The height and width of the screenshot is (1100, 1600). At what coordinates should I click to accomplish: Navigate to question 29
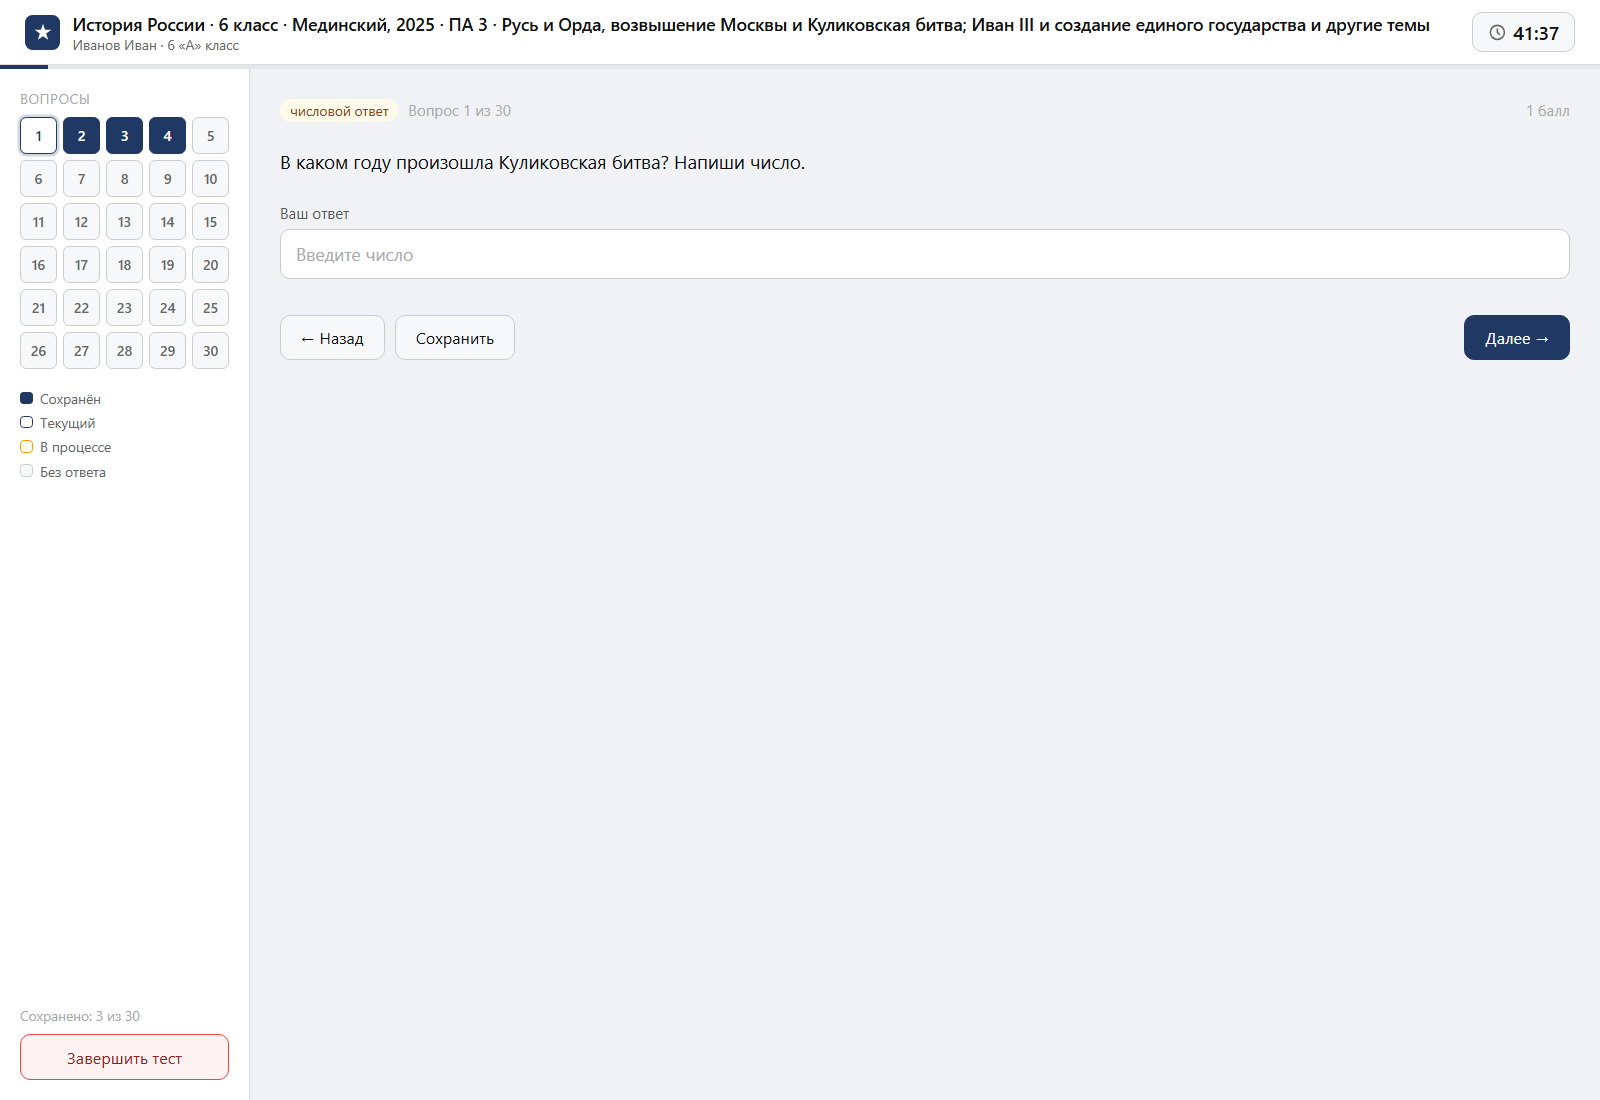tap(167, 351)
